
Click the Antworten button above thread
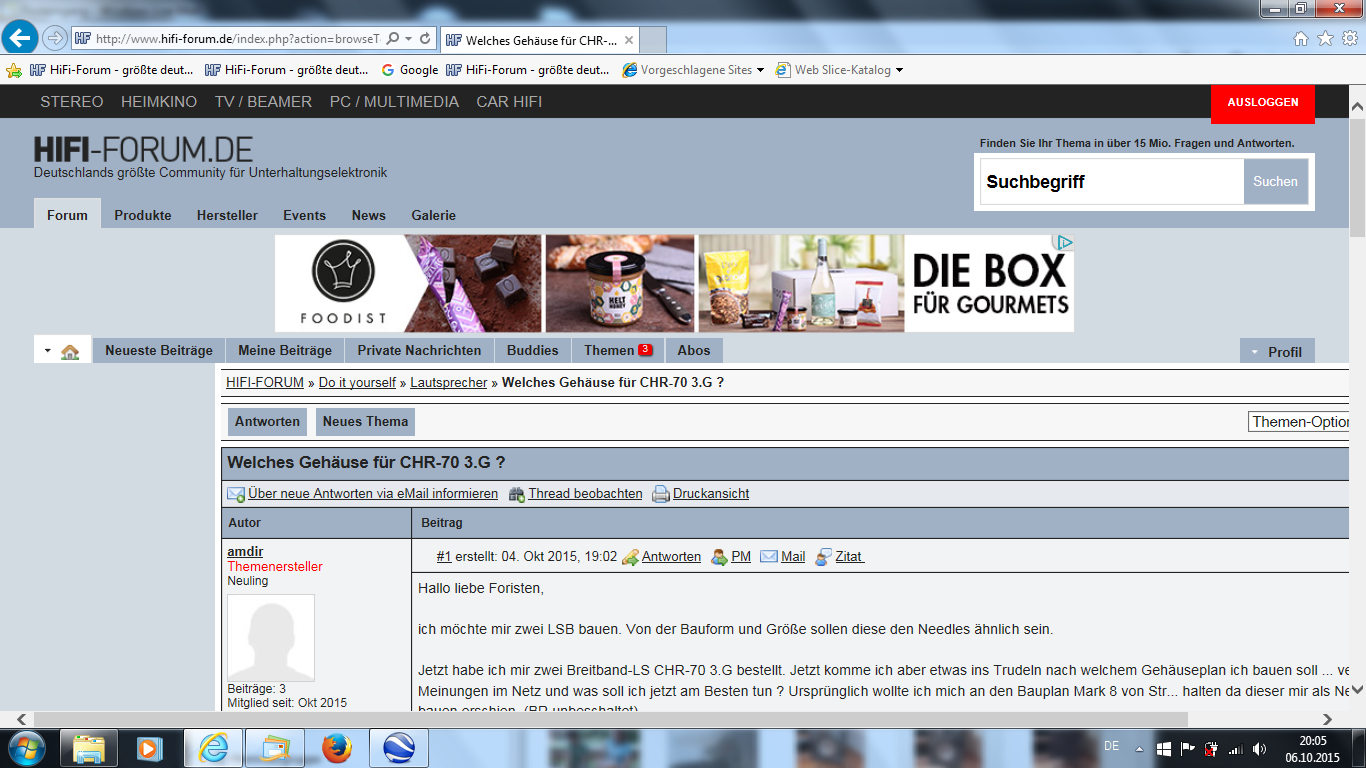267,422
